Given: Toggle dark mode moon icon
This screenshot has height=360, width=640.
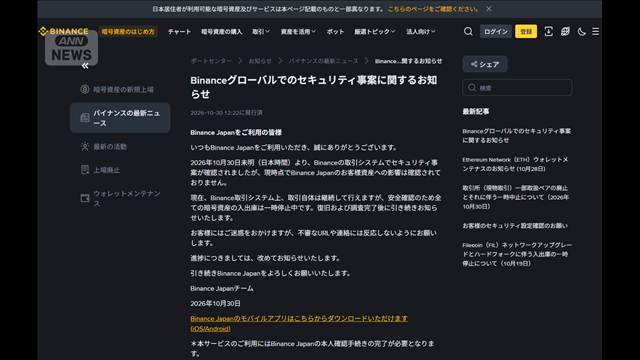Looking at the screenshot, I should tap(582, 31).
